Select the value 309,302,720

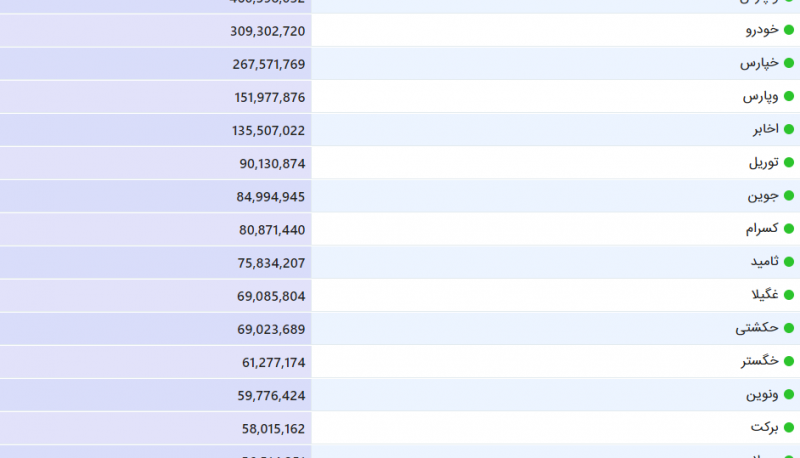coord(267,31)
